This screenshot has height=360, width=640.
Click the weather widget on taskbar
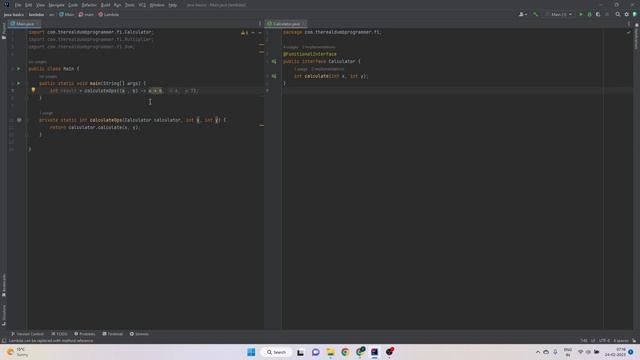[x=17, y=352]
